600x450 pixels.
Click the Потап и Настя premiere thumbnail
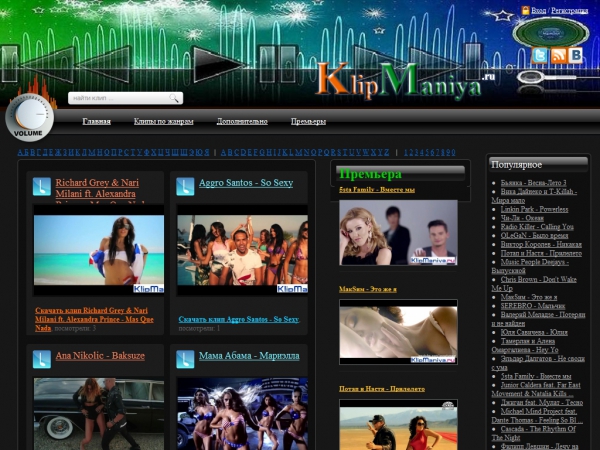398,425
